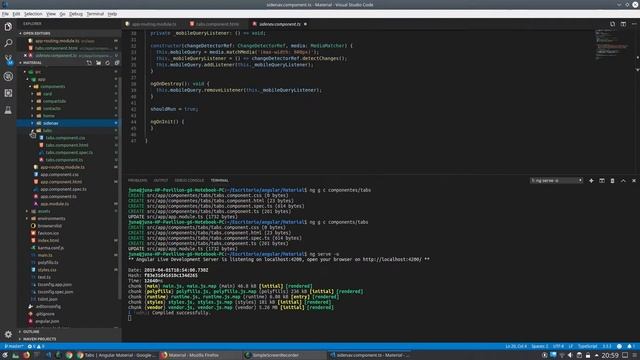
Task: Open editor More Actions ellipsis
Action: (x=633, y=24)
